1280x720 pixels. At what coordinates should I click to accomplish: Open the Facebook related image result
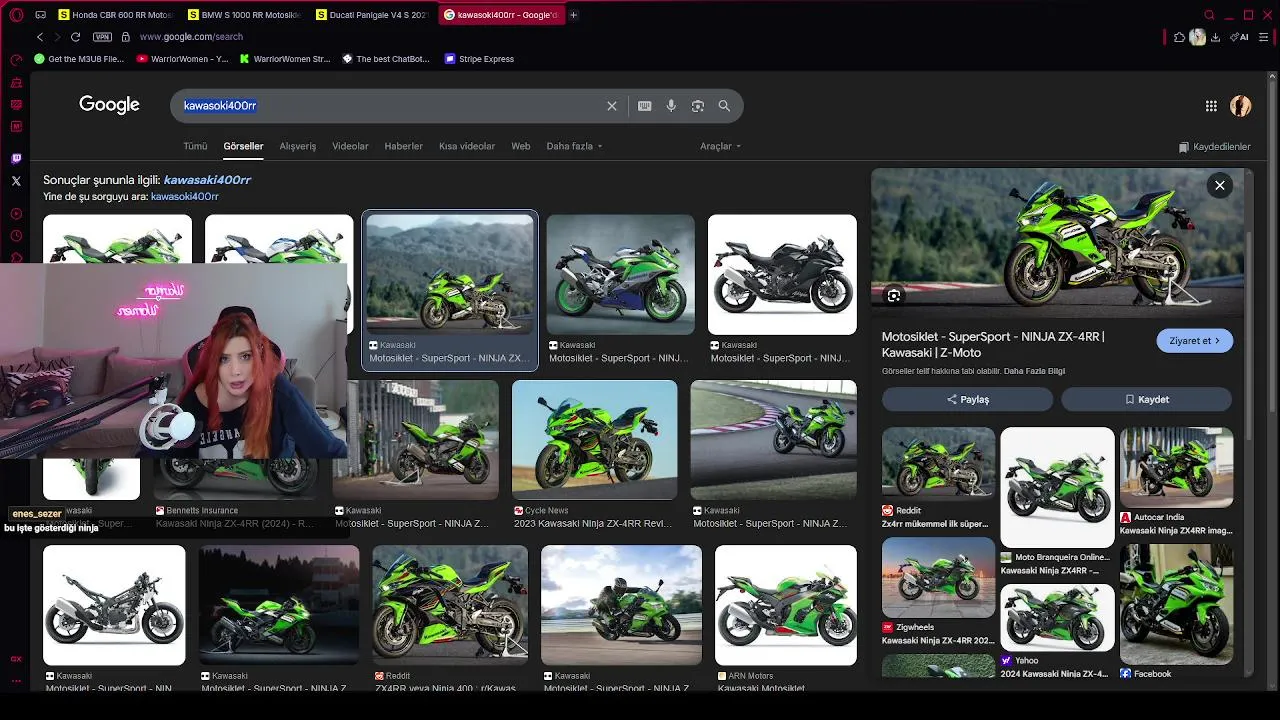(1176, 604)
